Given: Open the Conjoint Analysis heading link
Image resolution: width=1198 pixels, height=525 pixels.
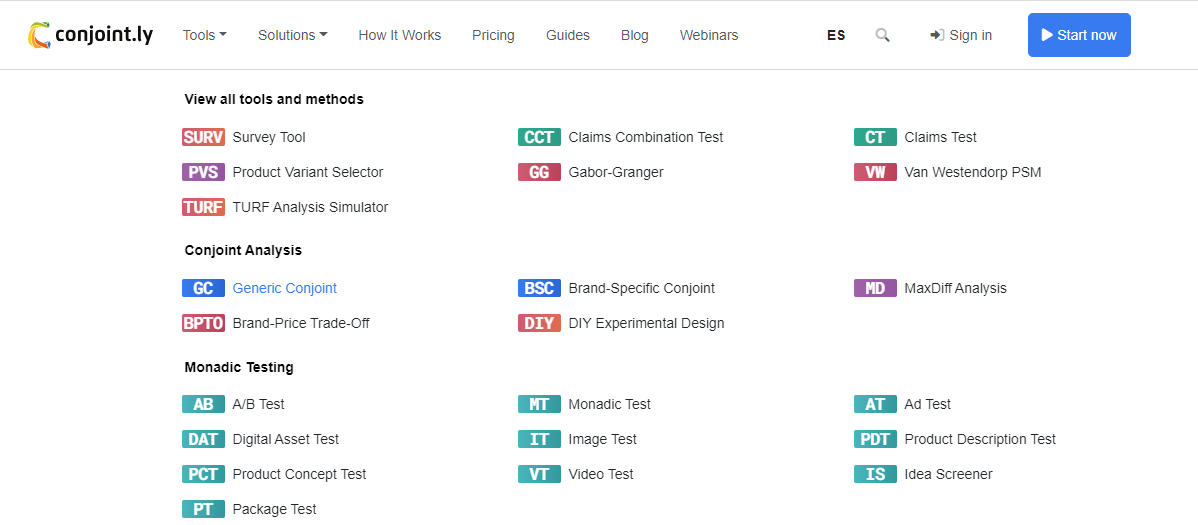Looking at the screenshot, I should (243, 250).
